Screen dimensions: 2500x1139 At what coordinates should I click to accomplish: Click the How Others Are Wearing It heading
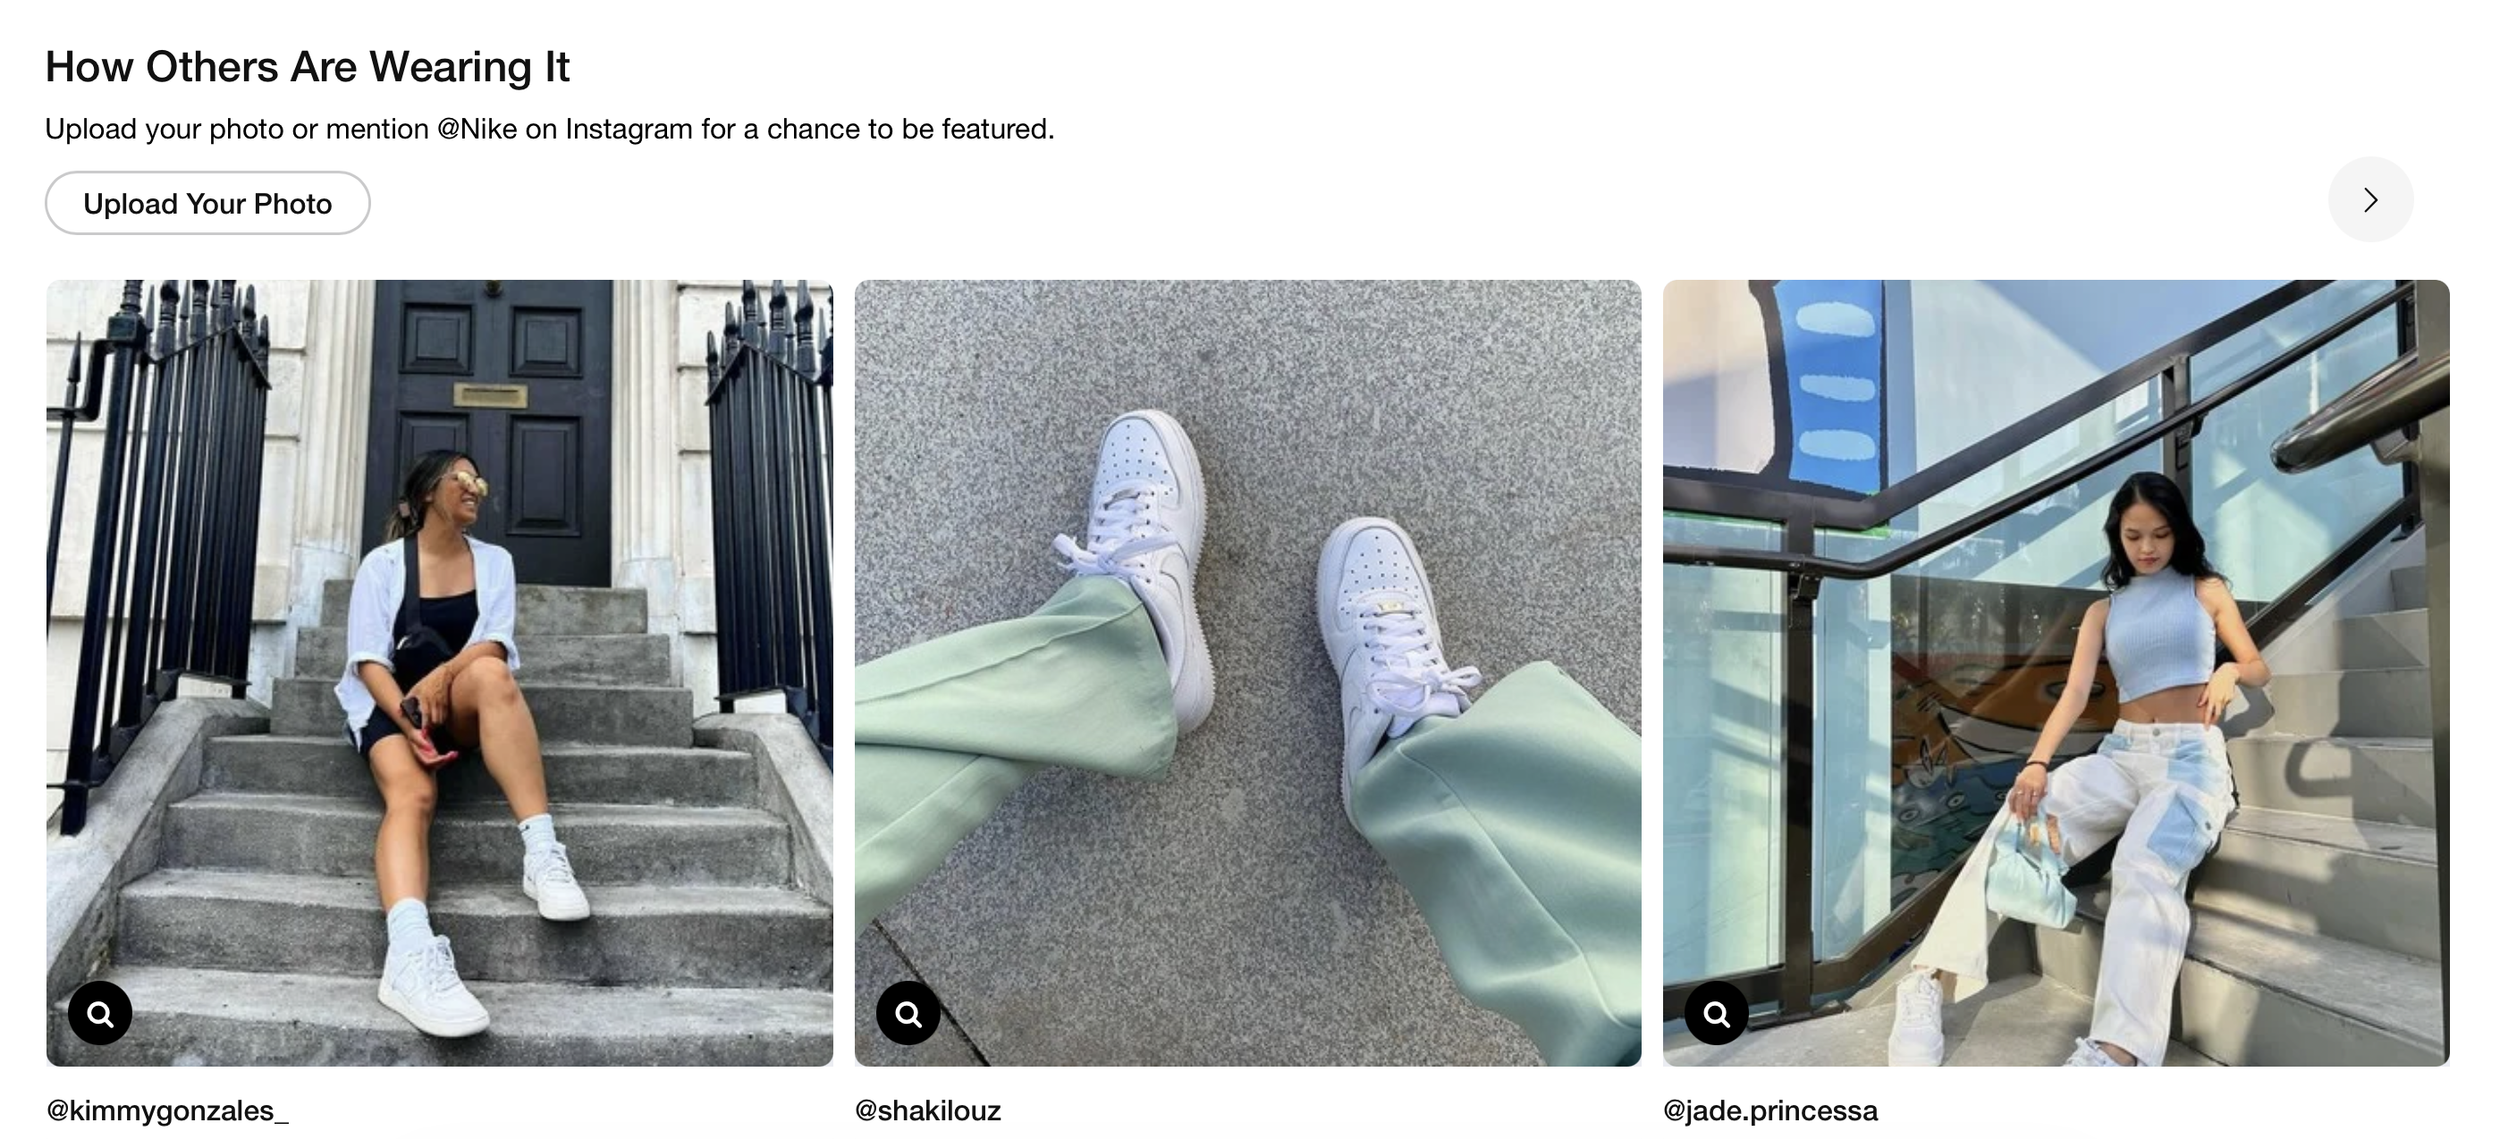307,67
